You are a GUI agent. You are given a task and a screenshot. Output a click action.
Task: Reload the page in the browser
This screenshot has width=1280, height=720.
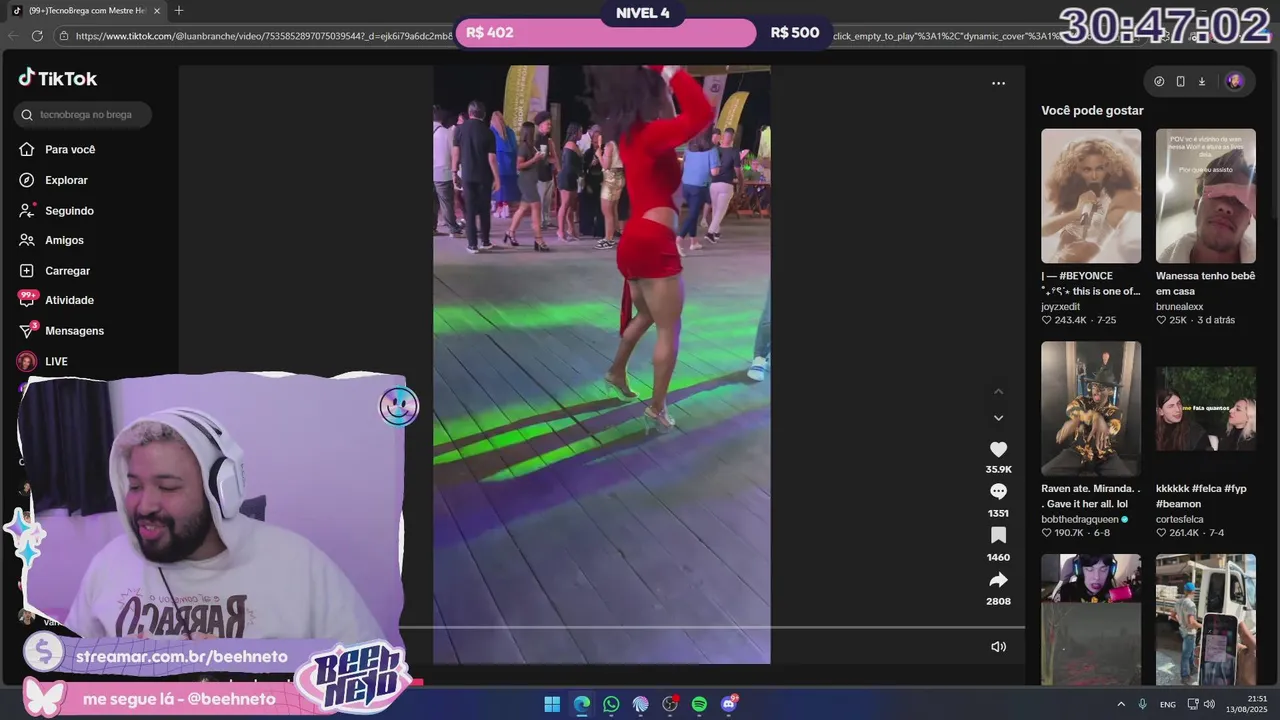(x=37, y=36)
